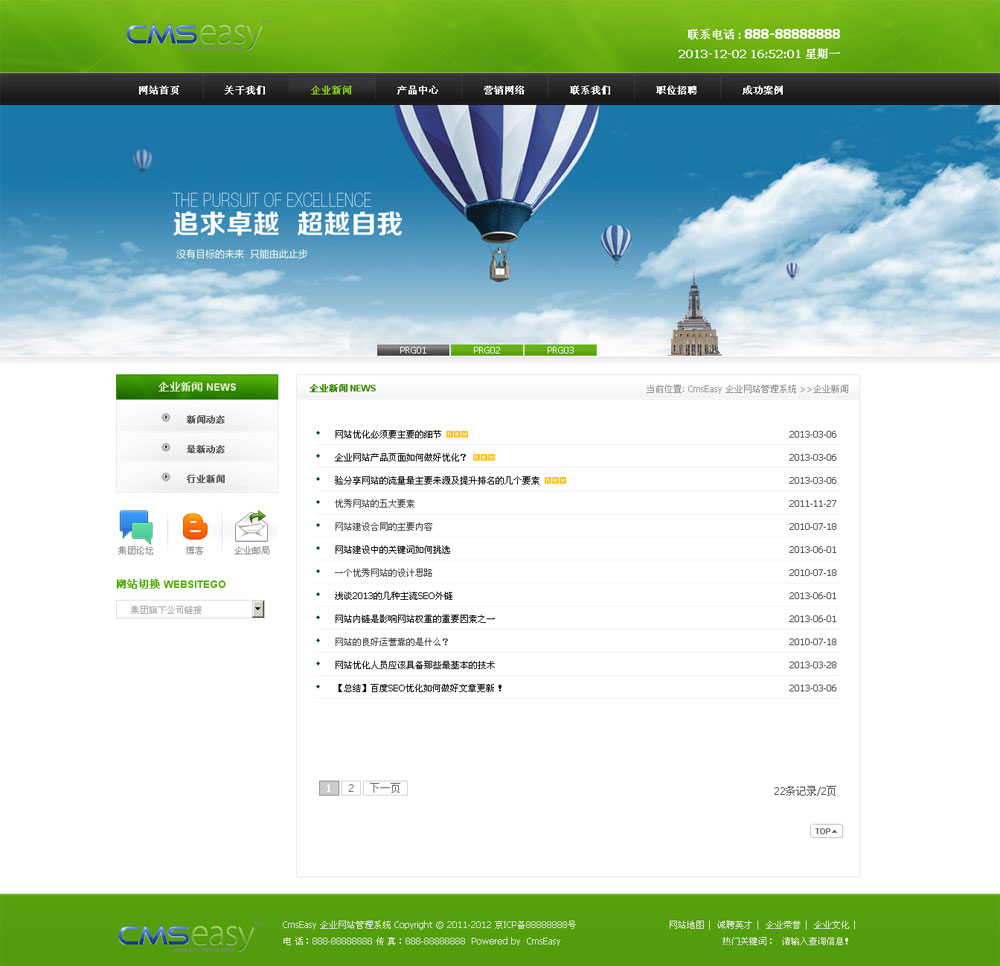Click the TOP back-to-top button
The width and height of the screenshot is (1000, 966).
point(826,831)
